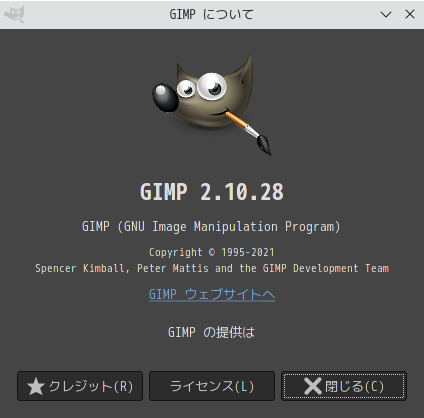Click the Copyright © 1995-2021 line
This screenshot has width=424, height=418.
click(212, 252)
